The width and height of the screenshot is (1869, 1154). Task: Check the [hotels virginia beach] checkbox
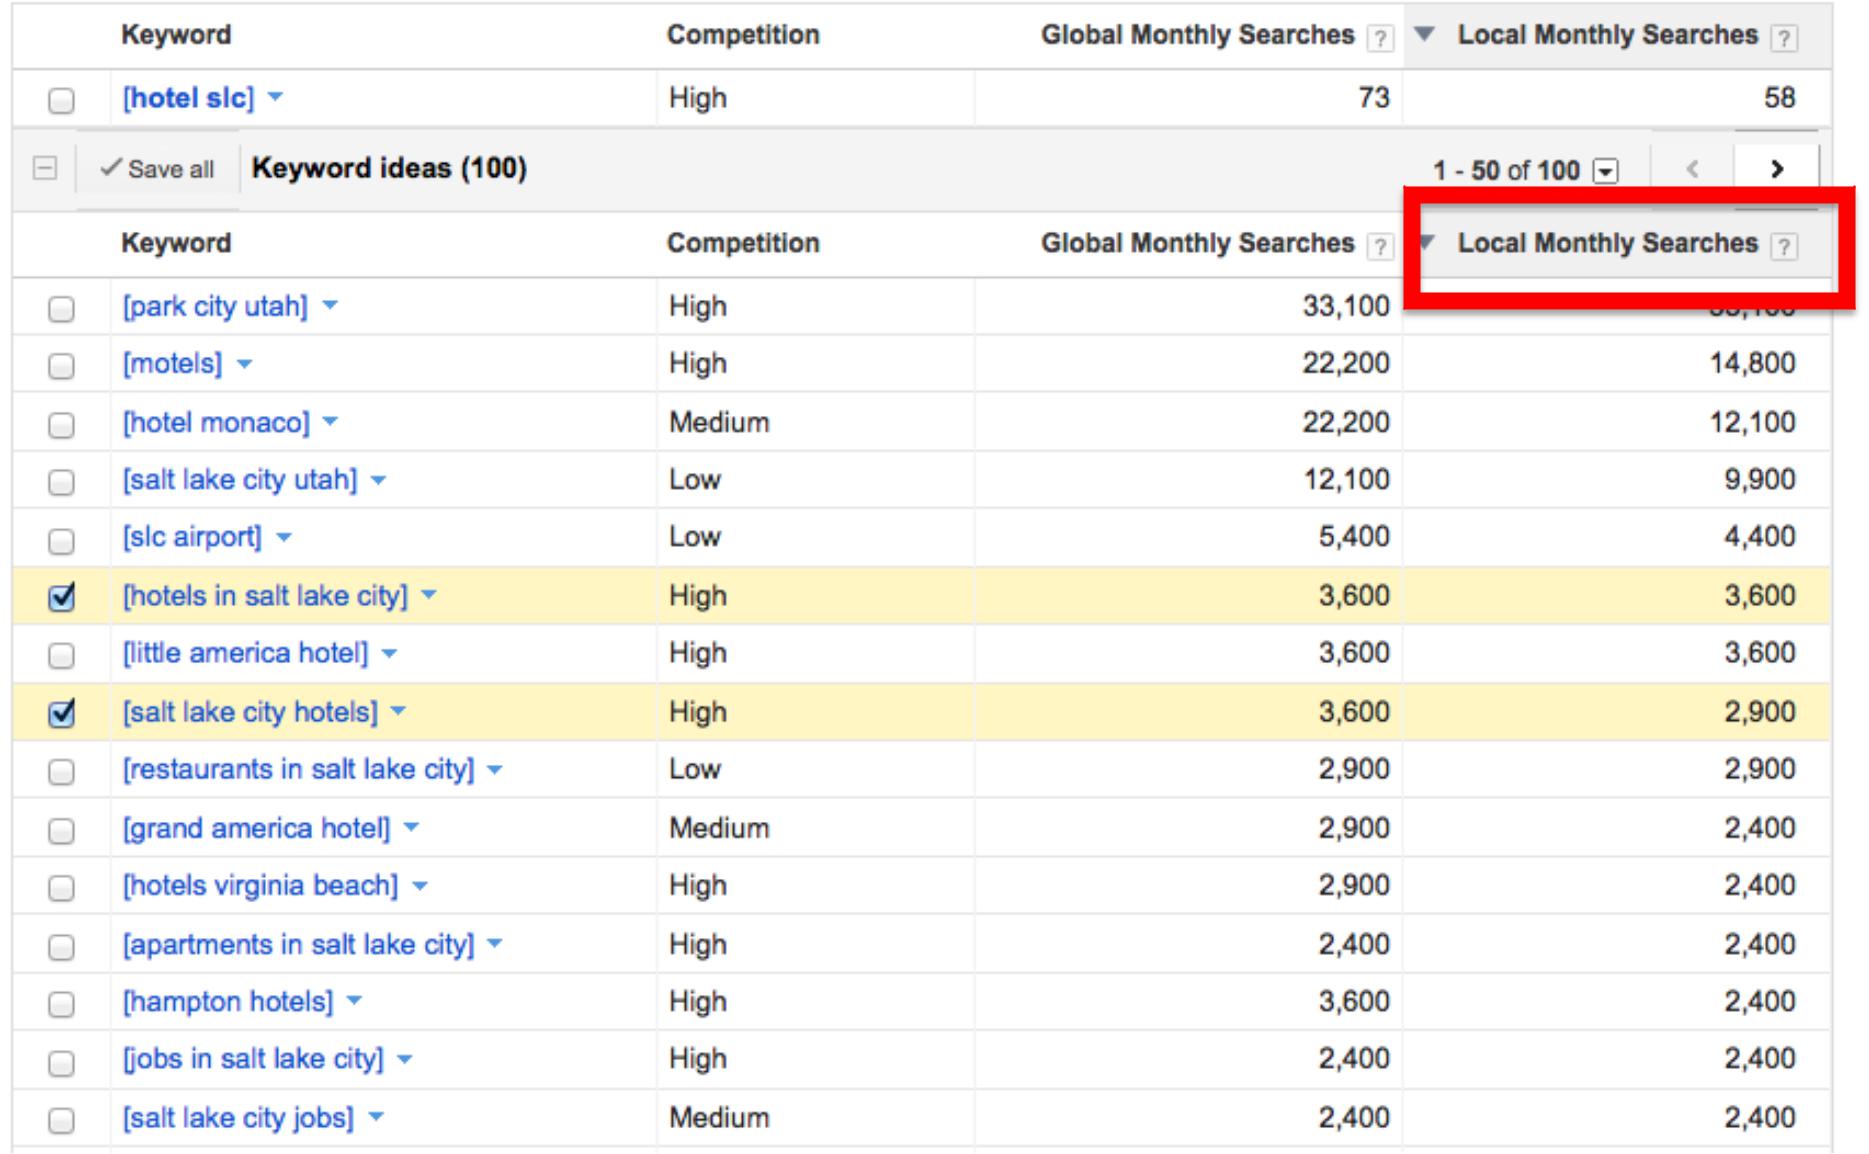(x=61, y=887)
